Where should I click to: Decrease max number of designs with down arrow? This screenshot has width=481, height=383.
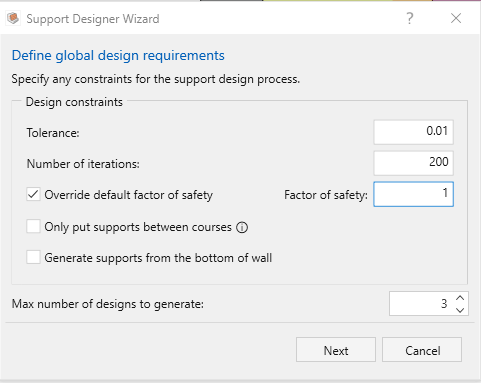(460, 310)
